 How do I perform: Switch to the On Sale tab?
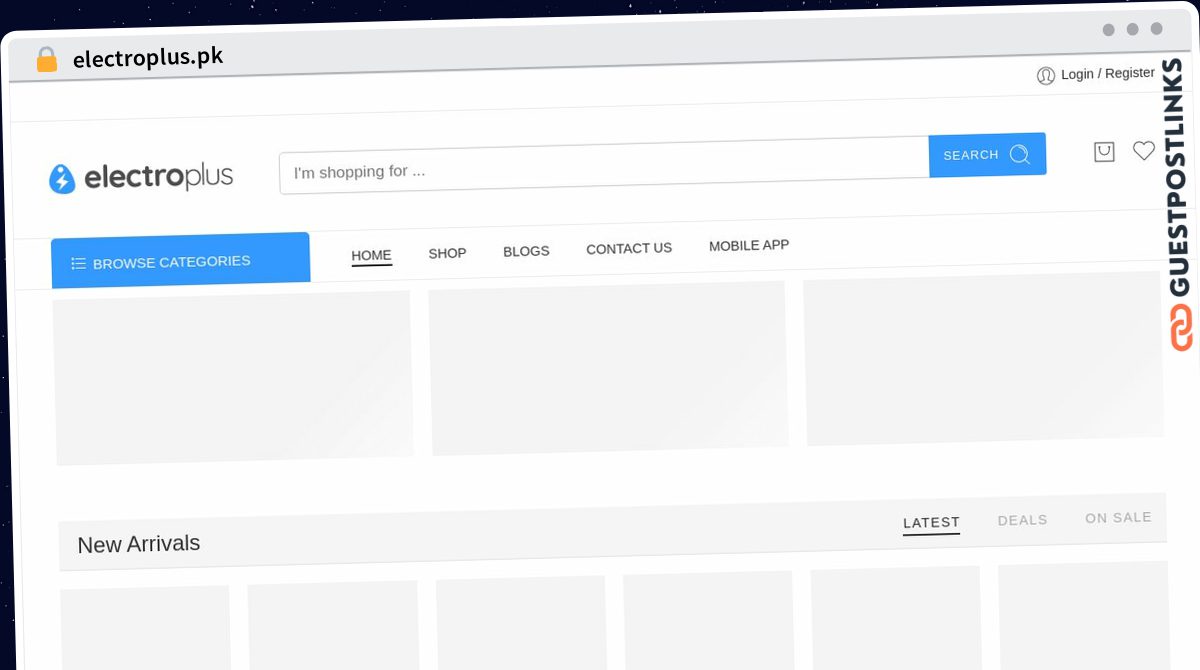pyautogui.click(x=1118, y=517)
